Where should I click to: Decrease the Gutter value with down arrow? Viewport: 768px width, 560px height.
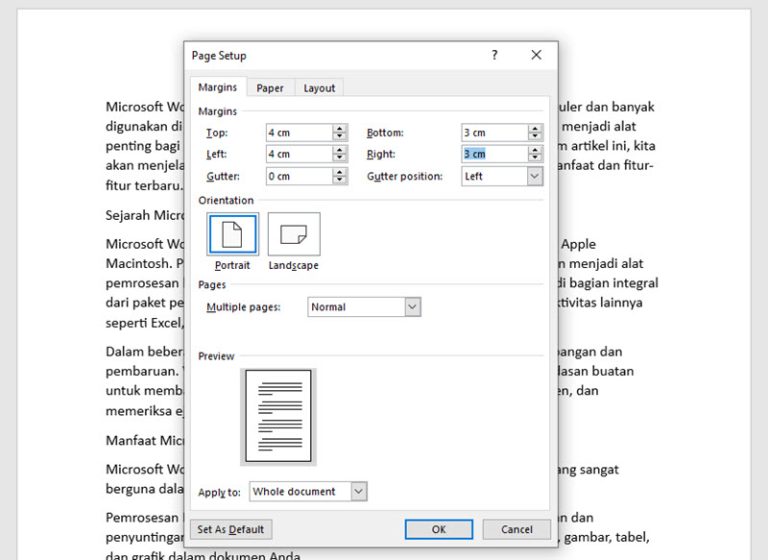pyautogui.click(x=339, y=180)
